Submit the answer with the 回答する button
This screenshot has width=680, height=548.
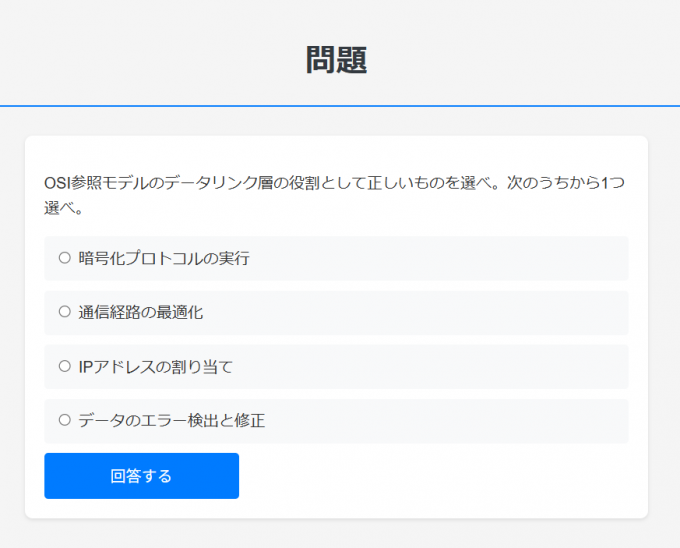(141, 476)
